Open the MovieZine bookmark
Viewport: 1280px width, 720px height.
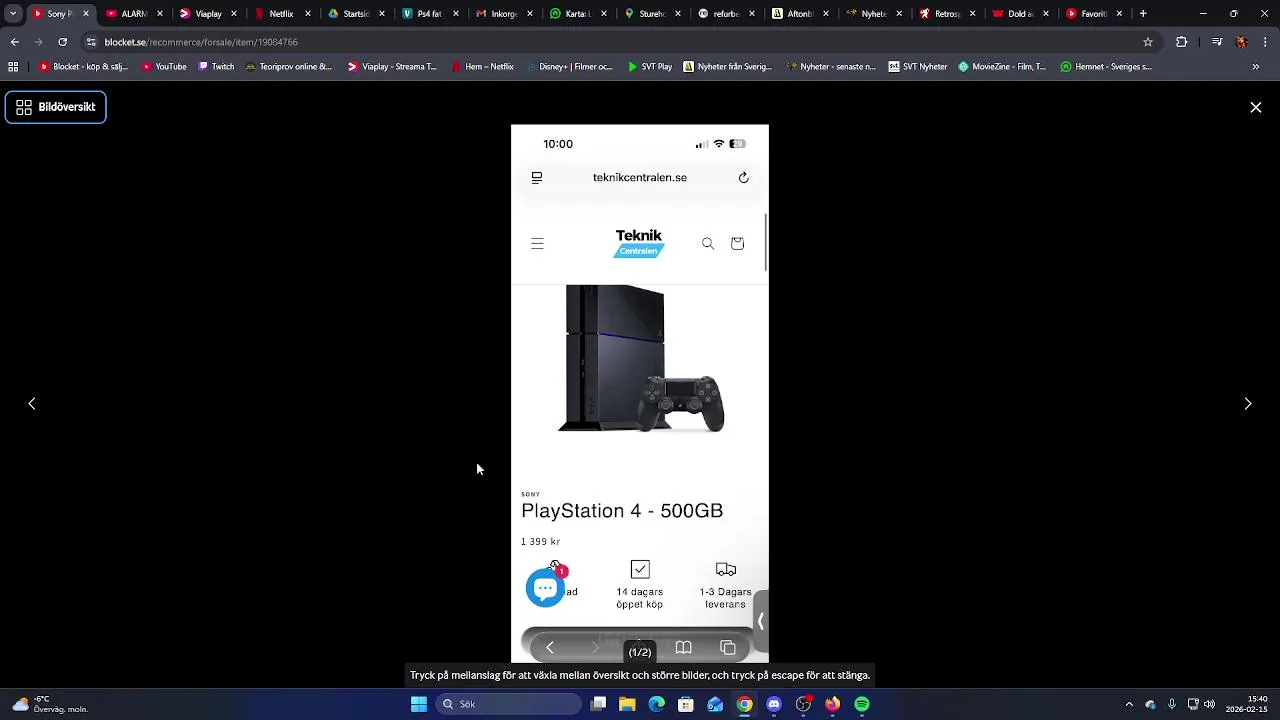tap(1002, 67)
